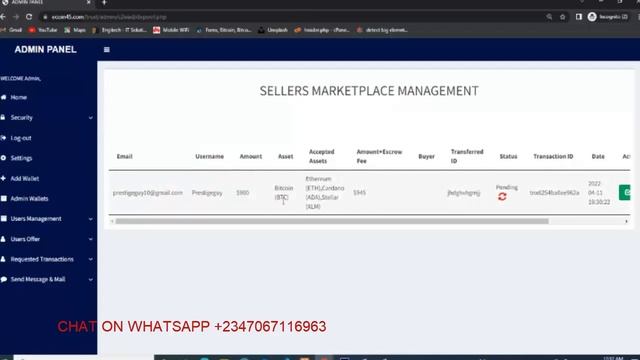
Task: Click the Email column header
Action: (x=124, y=156)
